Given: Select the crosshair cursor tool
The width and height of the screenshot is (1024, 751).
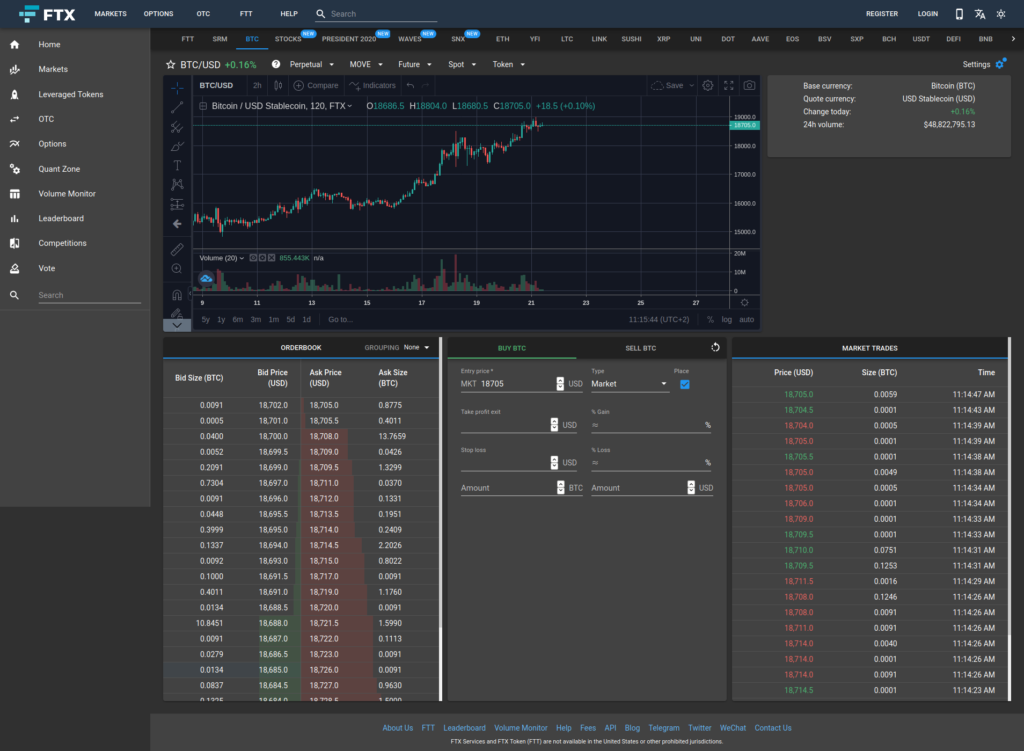Looking at the screenshot, I should coord(177,88).
